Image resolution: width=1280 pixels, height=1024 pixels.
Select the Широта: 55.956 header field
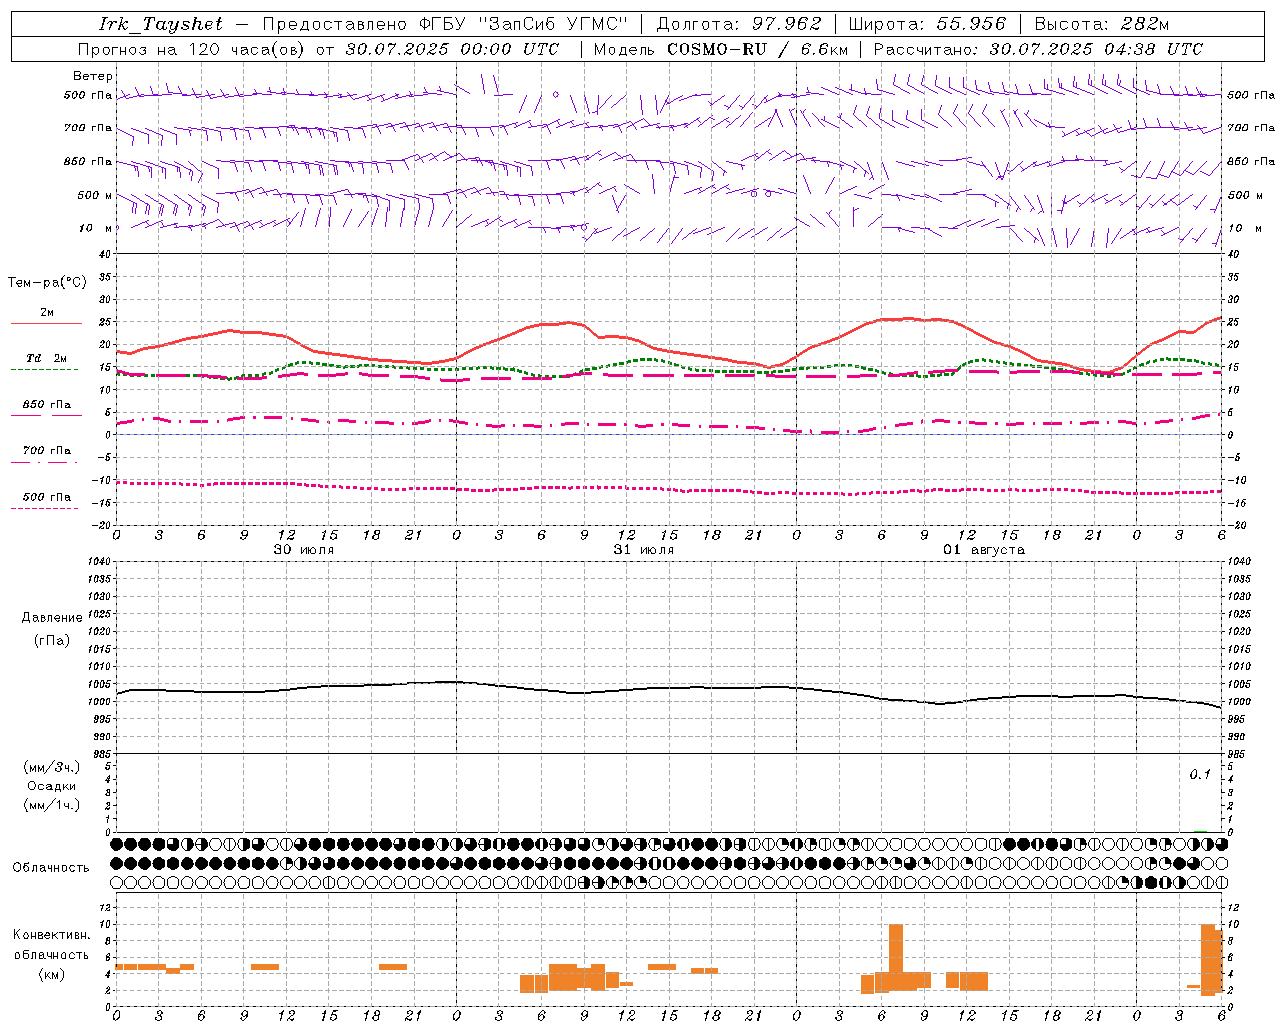[927, 24]
